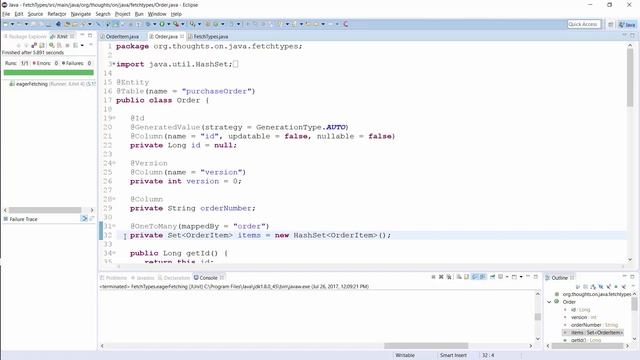
Task: Click the editor vertical scrollbar
Action: 630,78
